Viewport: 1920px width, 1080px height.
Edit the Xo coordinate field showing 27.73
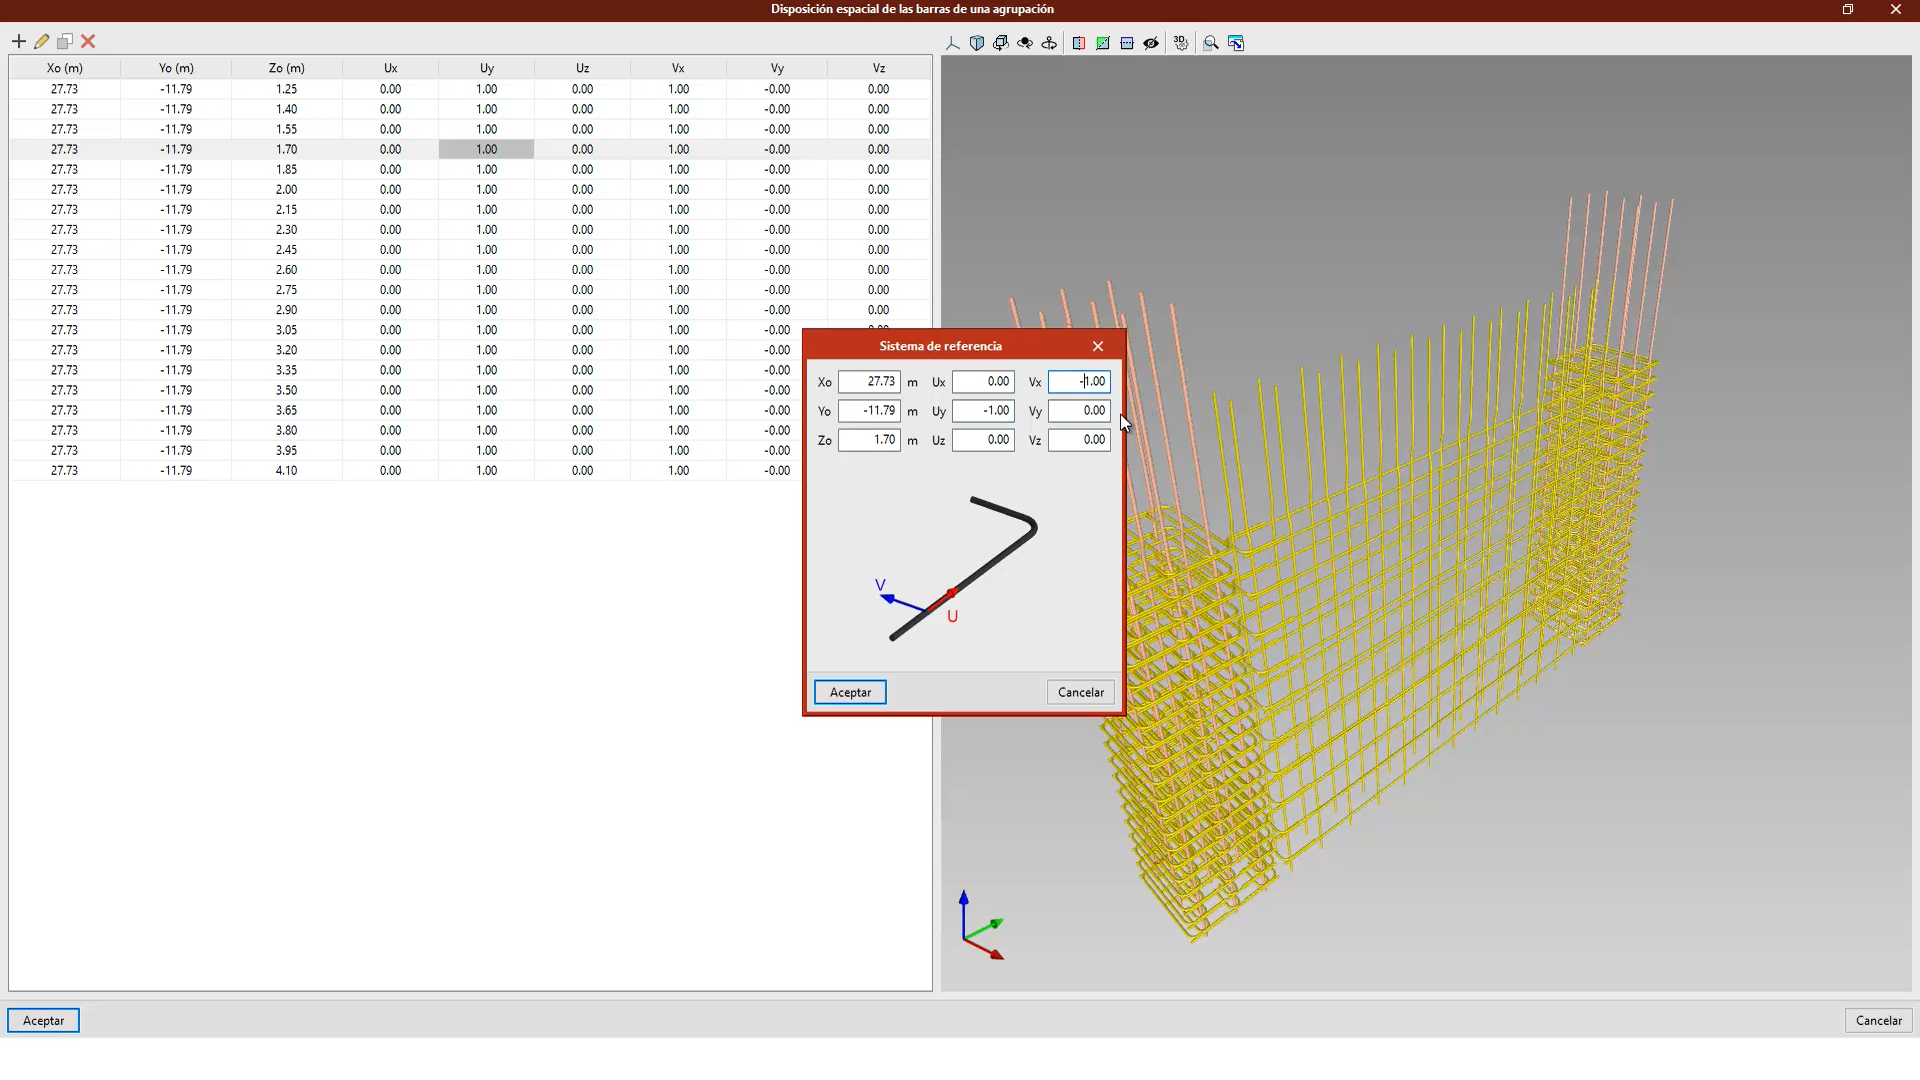click(869, 381)
